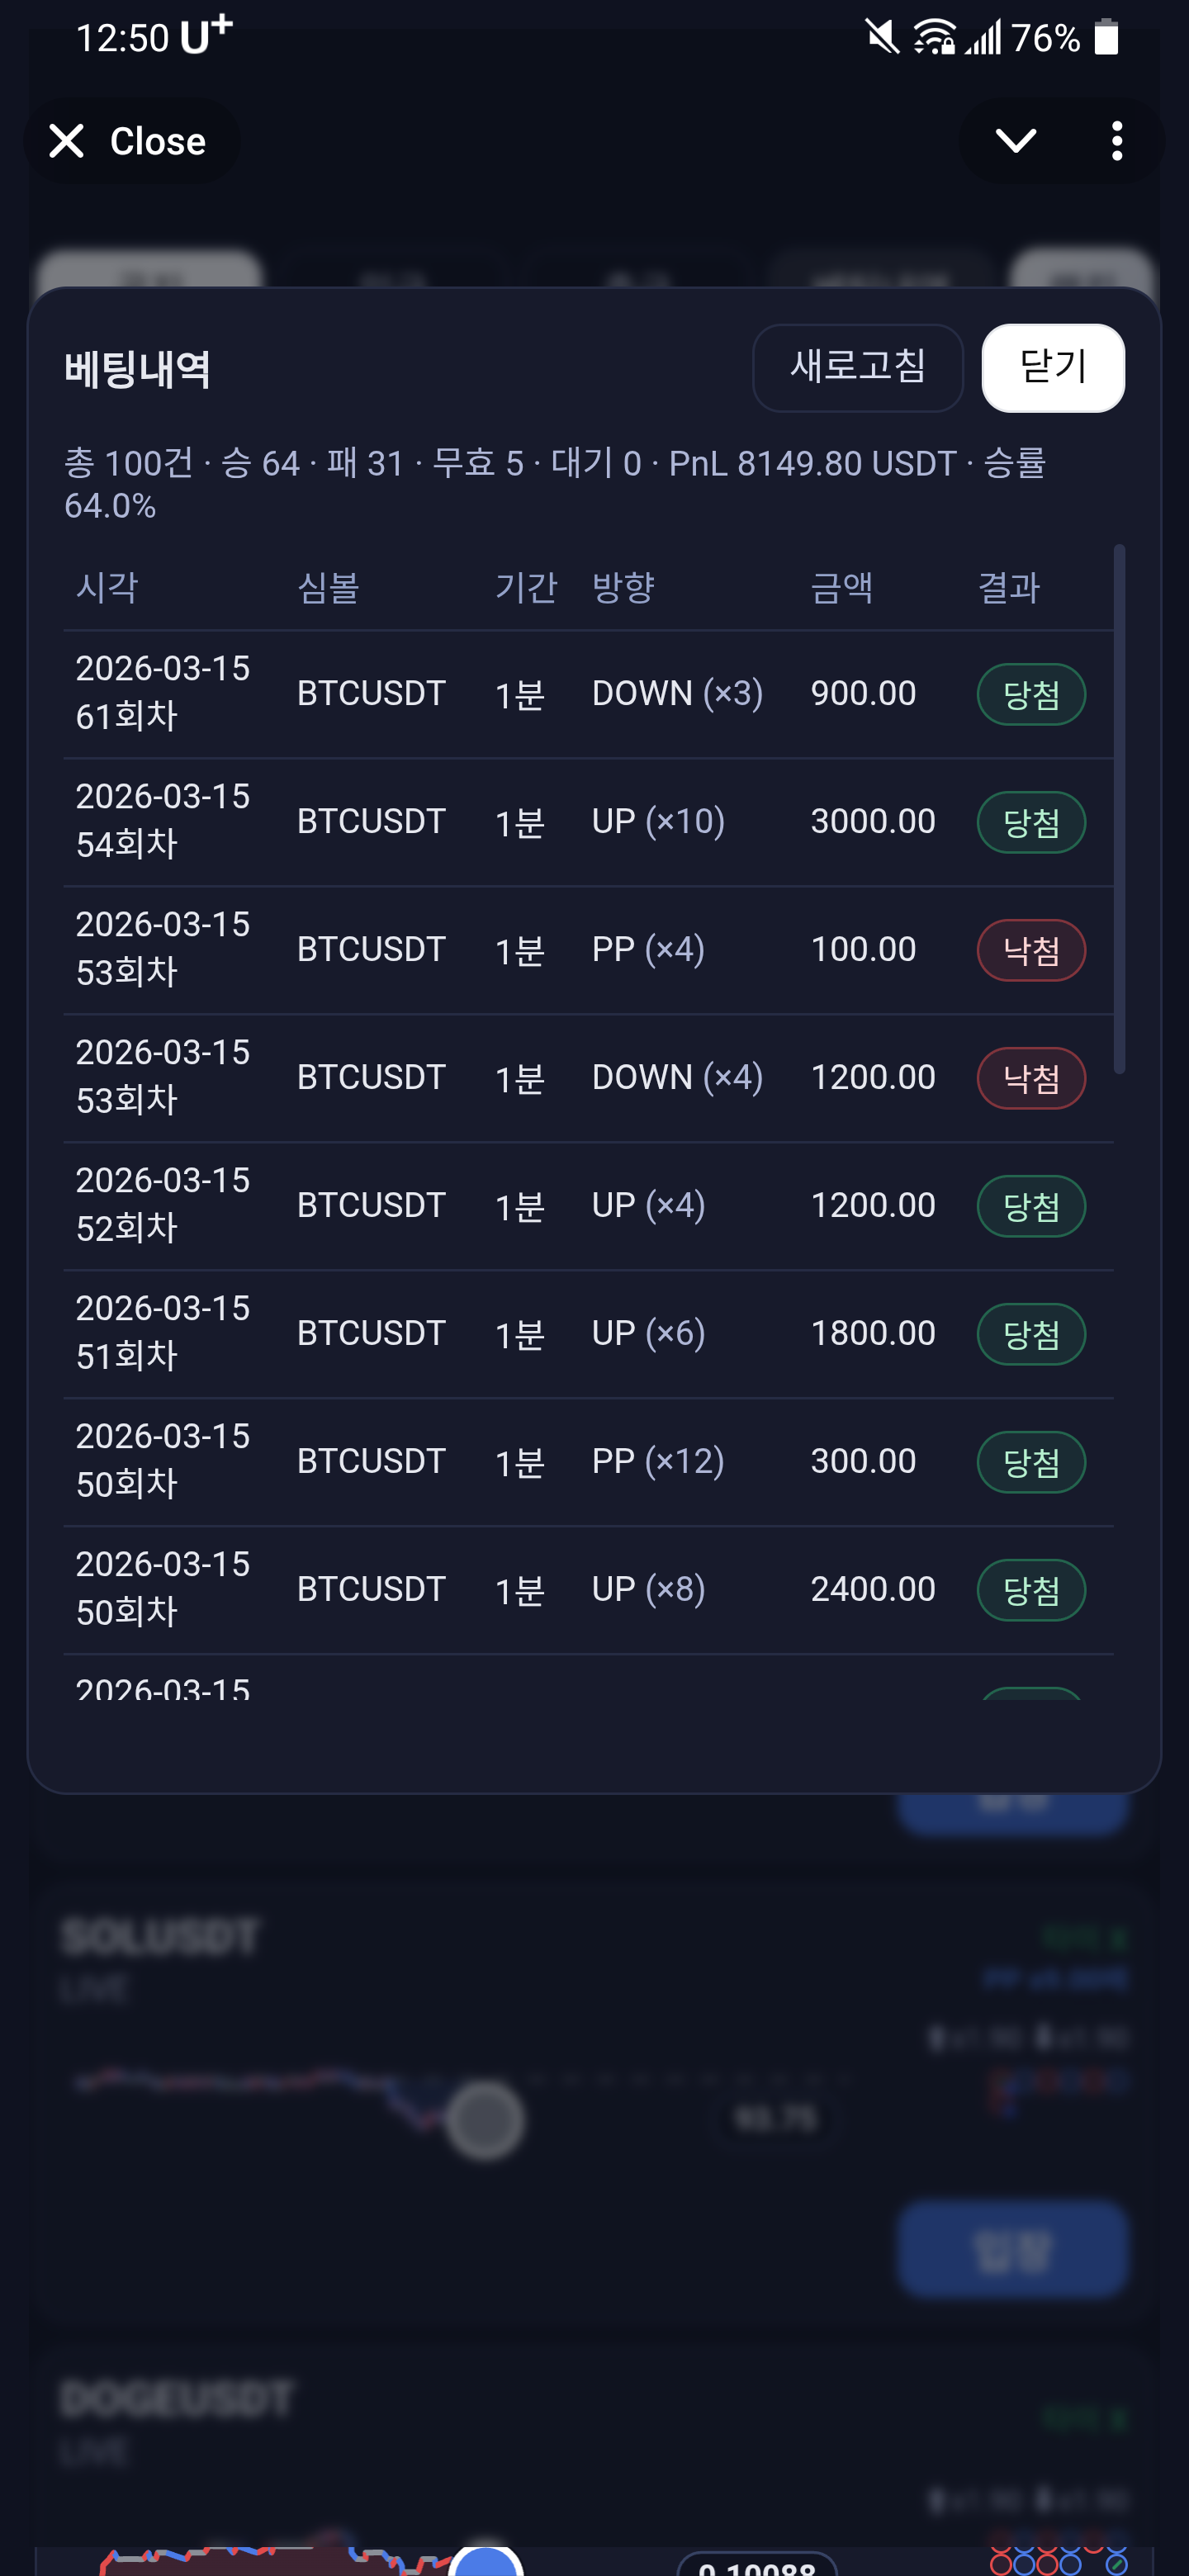This screenshot has width=1189, height=2576.
Task: Select the UP (×8) direction cell
Action: coord(648,1589)
